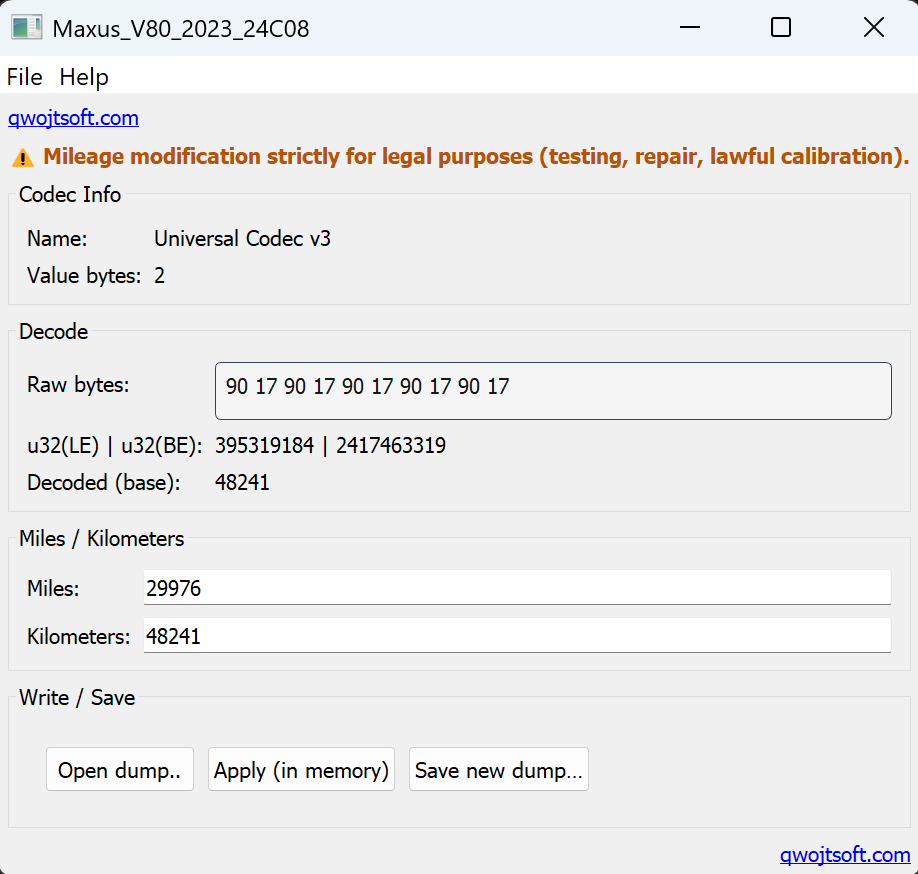Save a new dump file
Viewport: 918px width, 874px height.
pos(498,769)
